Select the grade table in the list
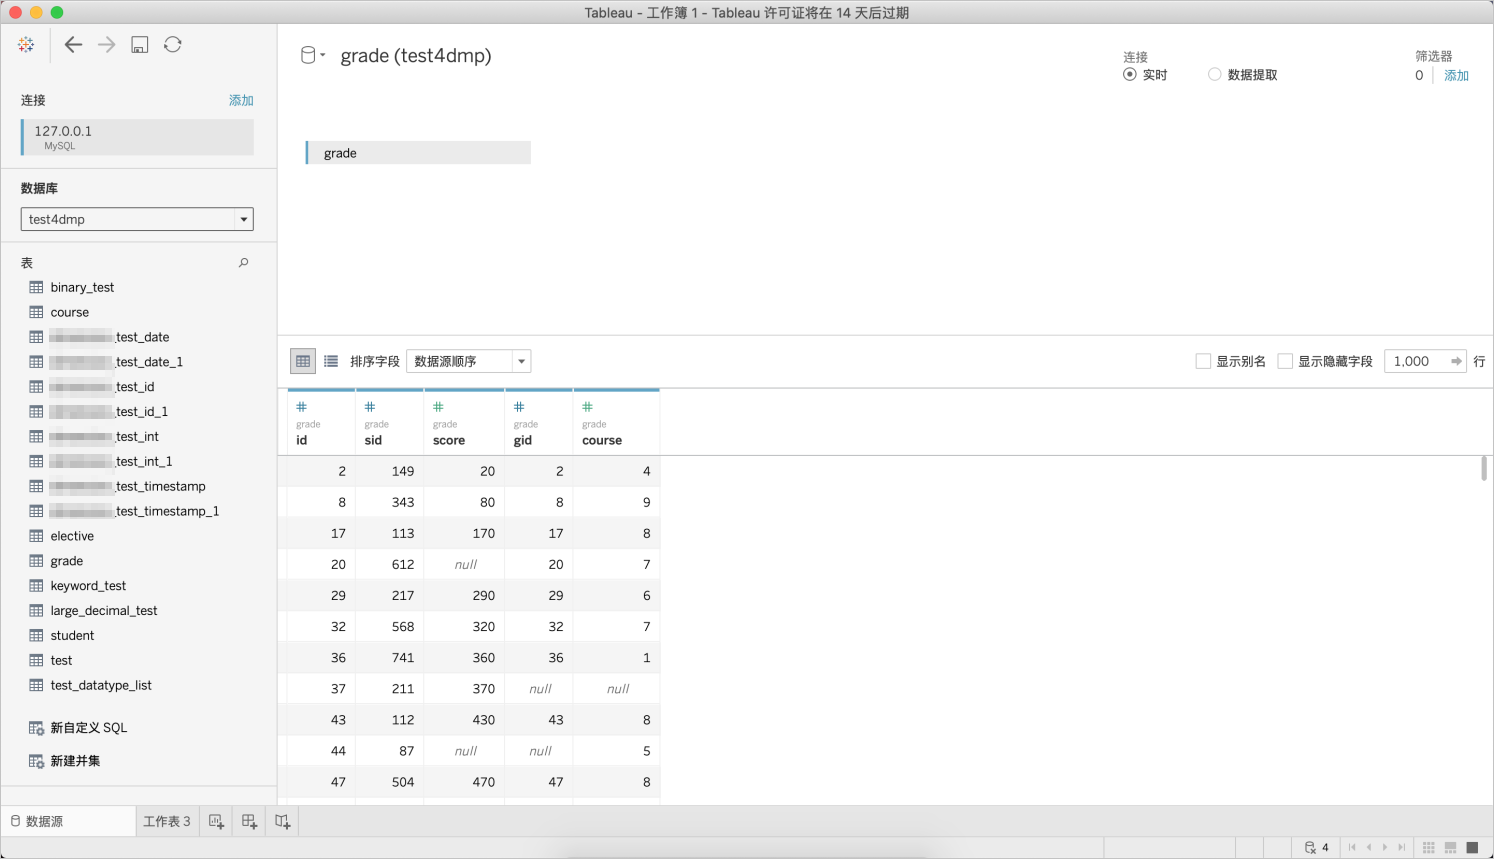 [x=66, y=561]
